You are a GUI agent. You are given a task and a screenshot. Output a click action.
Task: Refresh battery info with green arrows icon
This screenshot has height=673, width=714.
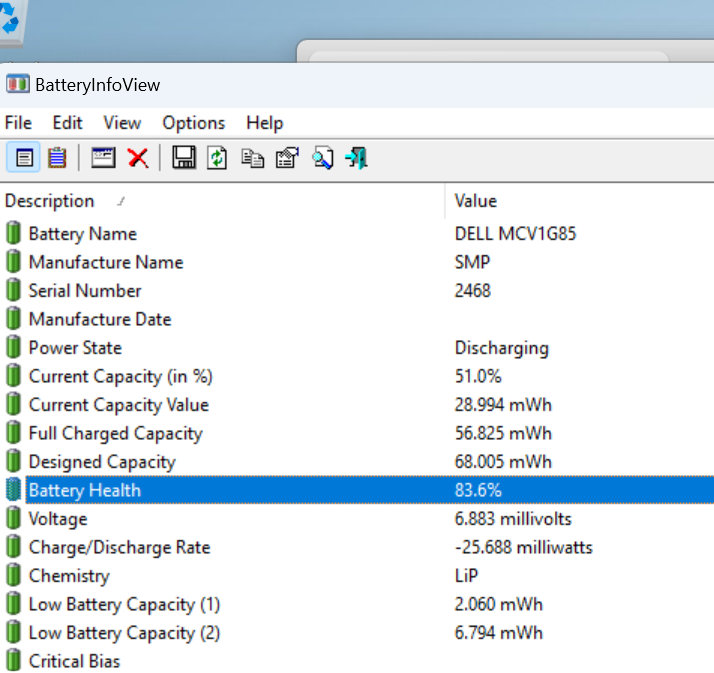[217, 158]
